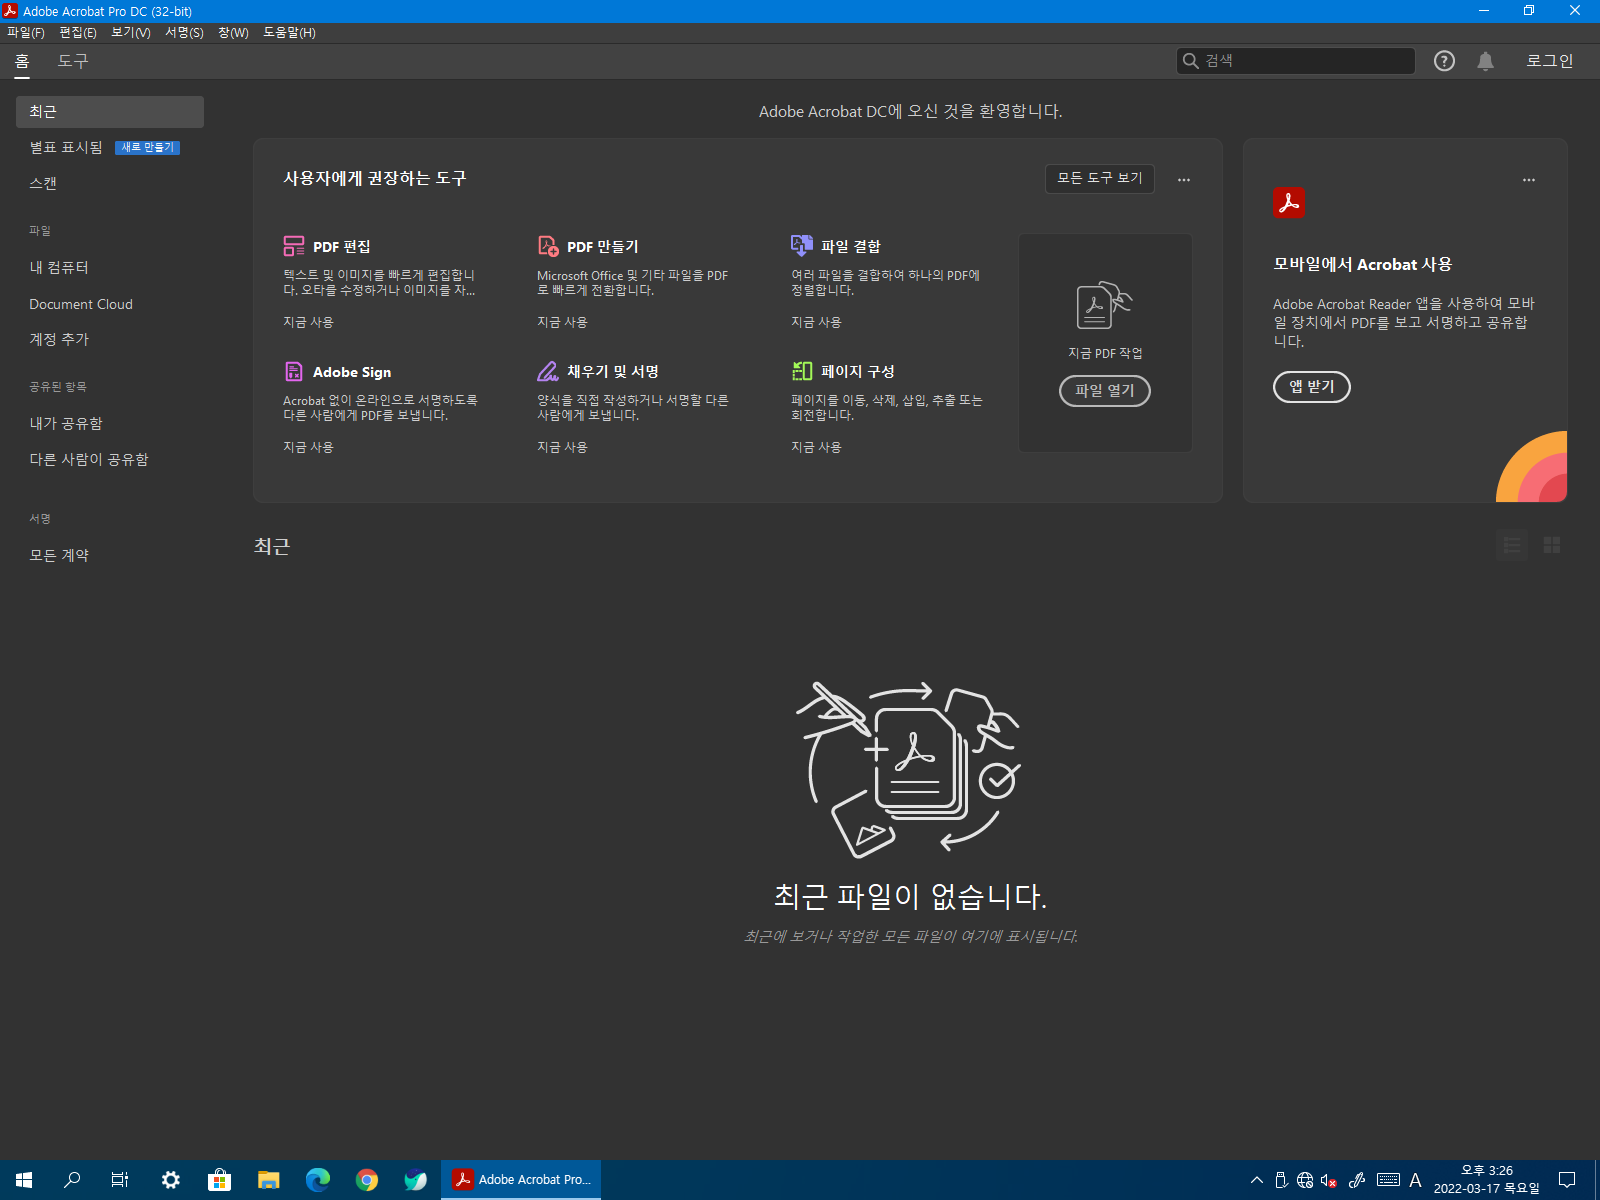Open the Windows action center icon
The image size is (1600, 1200).
[1567, 1180]
